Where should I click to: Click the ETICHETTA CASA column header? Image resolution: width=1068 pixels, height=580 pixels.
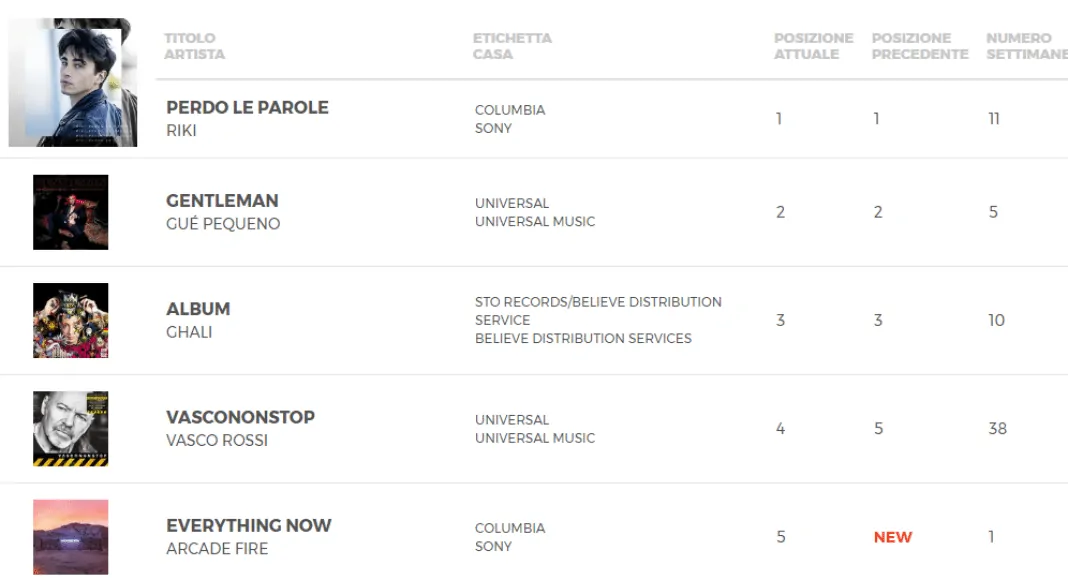click(512, 46)
